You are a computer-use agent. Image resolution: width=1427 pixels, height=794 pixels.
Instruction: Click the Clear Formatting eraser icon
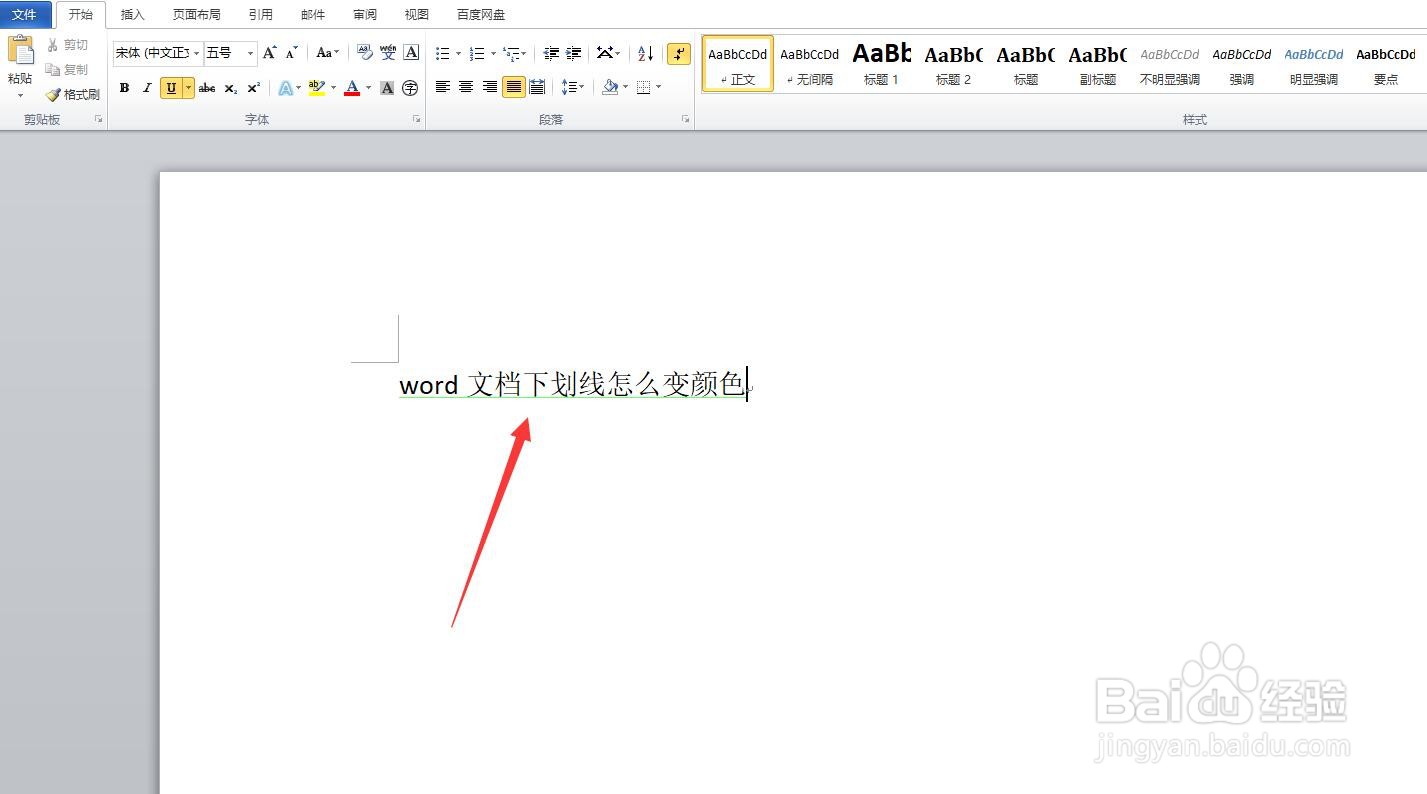(x=364, y=53)
